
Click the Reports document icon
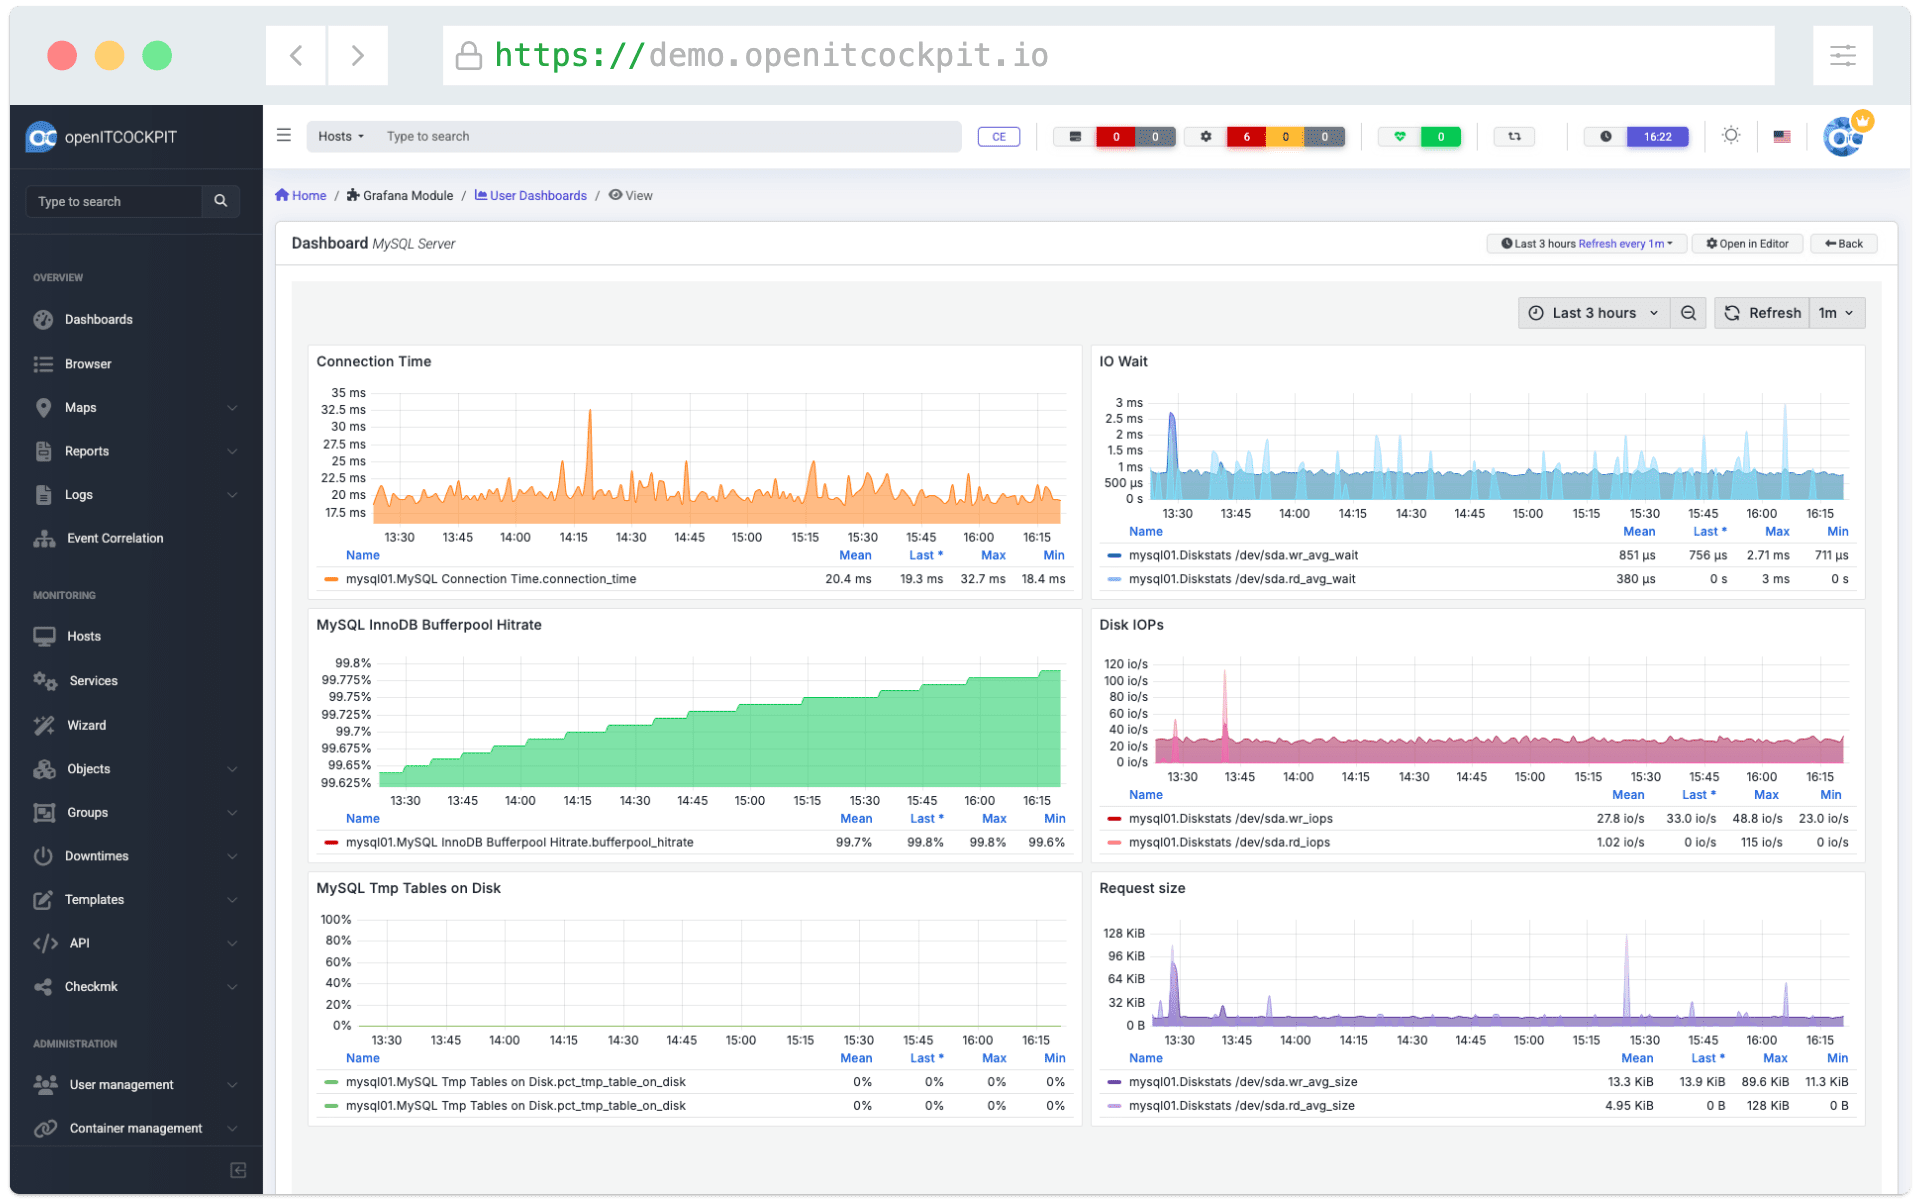pyautogui.click(x=43, y=451)
